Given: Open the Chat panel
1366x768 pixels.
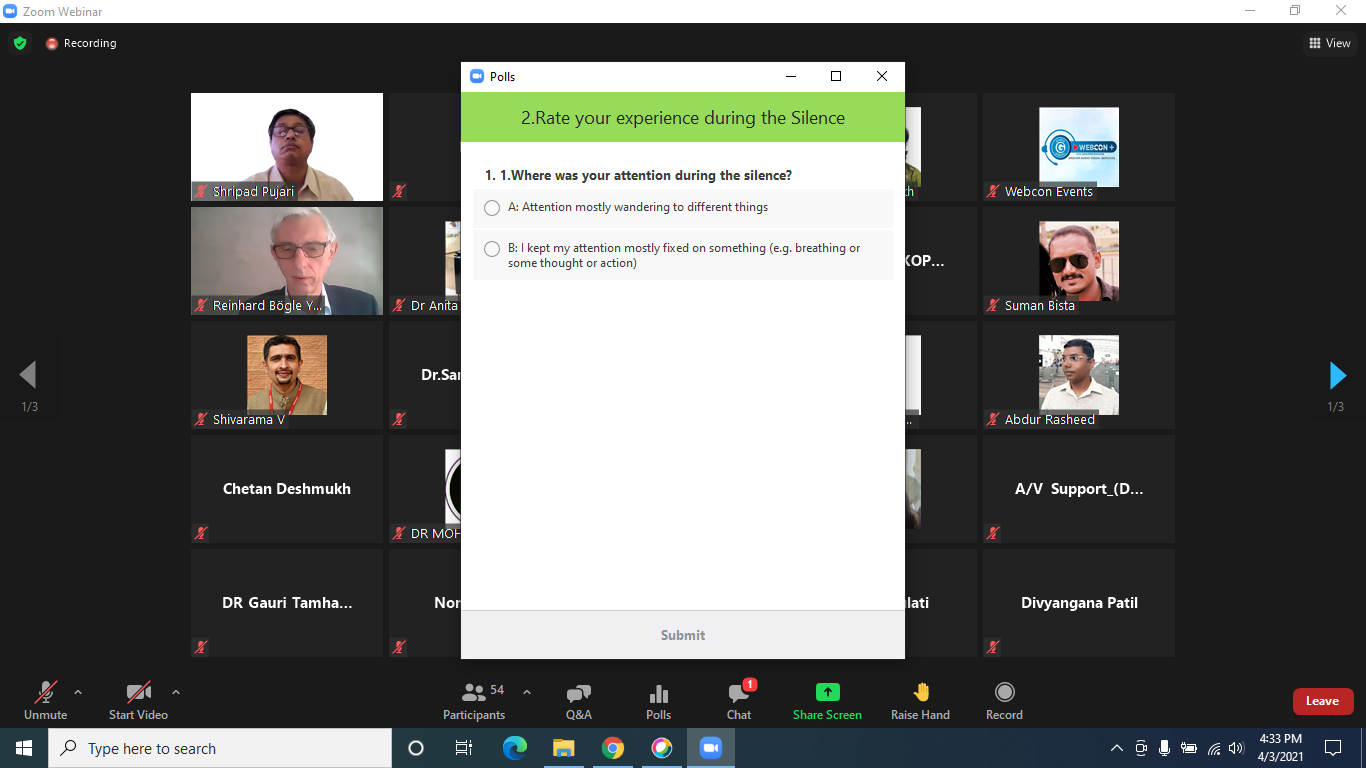Looking at the screenshot, I should coord(739,701).
